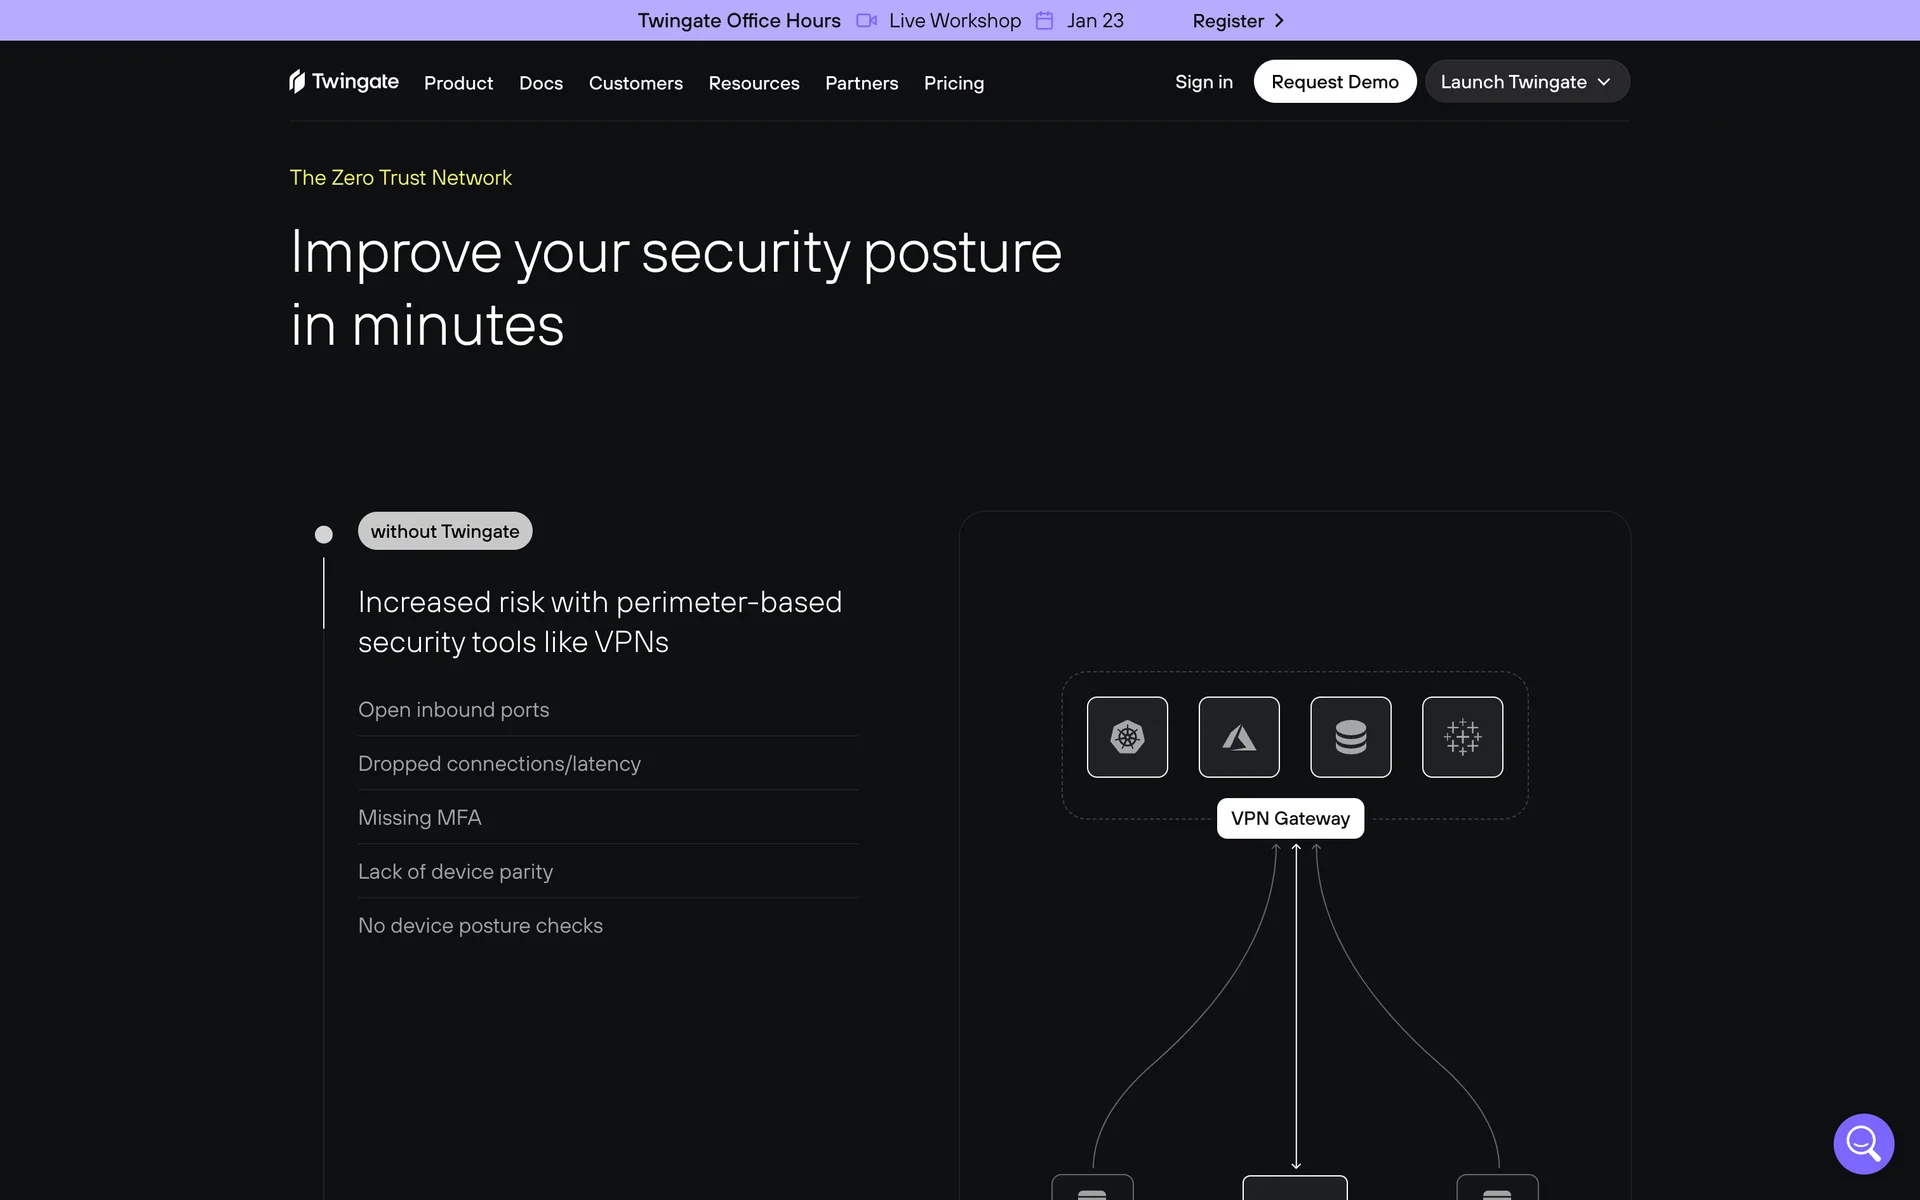Click the Request Demo button
1920x1200 pixels.
pyautogui.click(x=1334, y=82)
